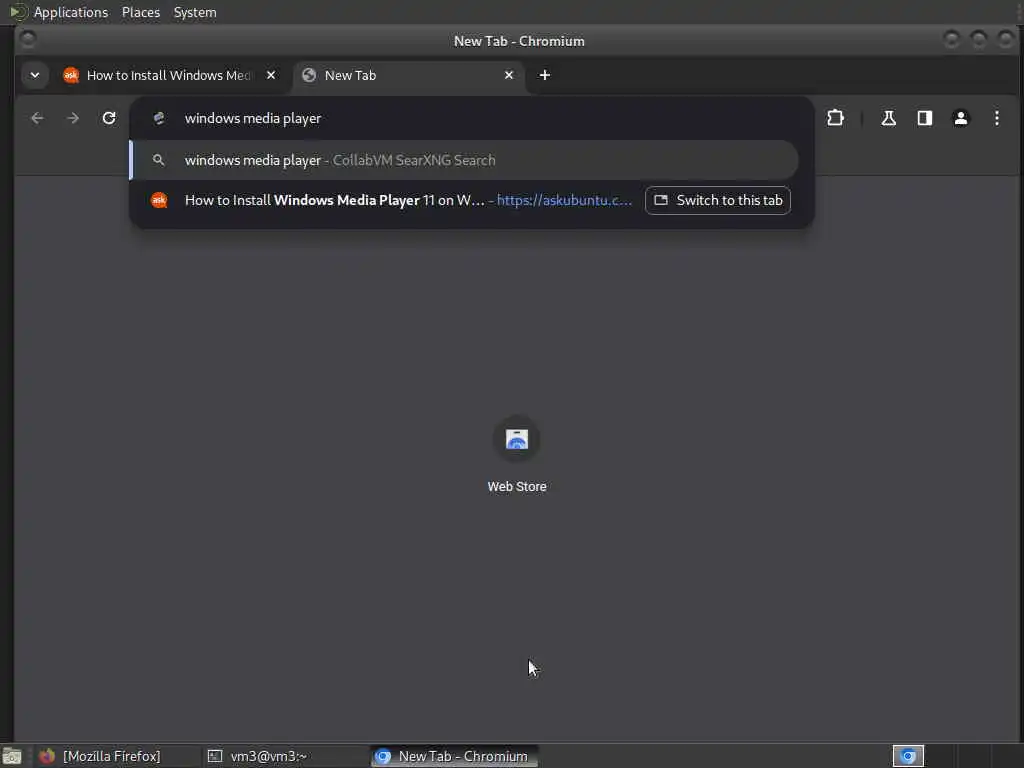Reload the current page

coord(109,118)
